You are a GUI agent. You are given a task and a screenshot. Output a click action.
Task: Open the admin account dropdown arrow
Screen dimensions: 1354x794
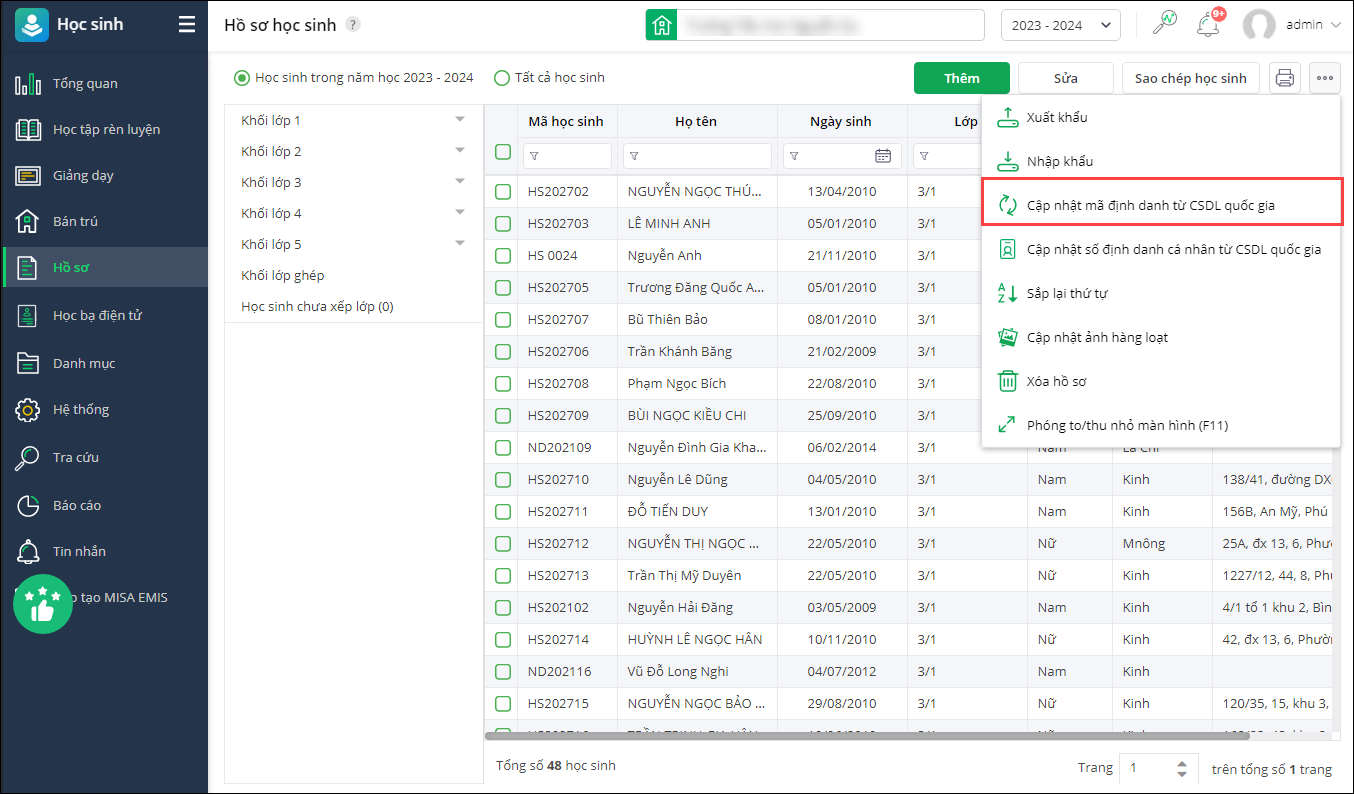[x=1336, y=25]
